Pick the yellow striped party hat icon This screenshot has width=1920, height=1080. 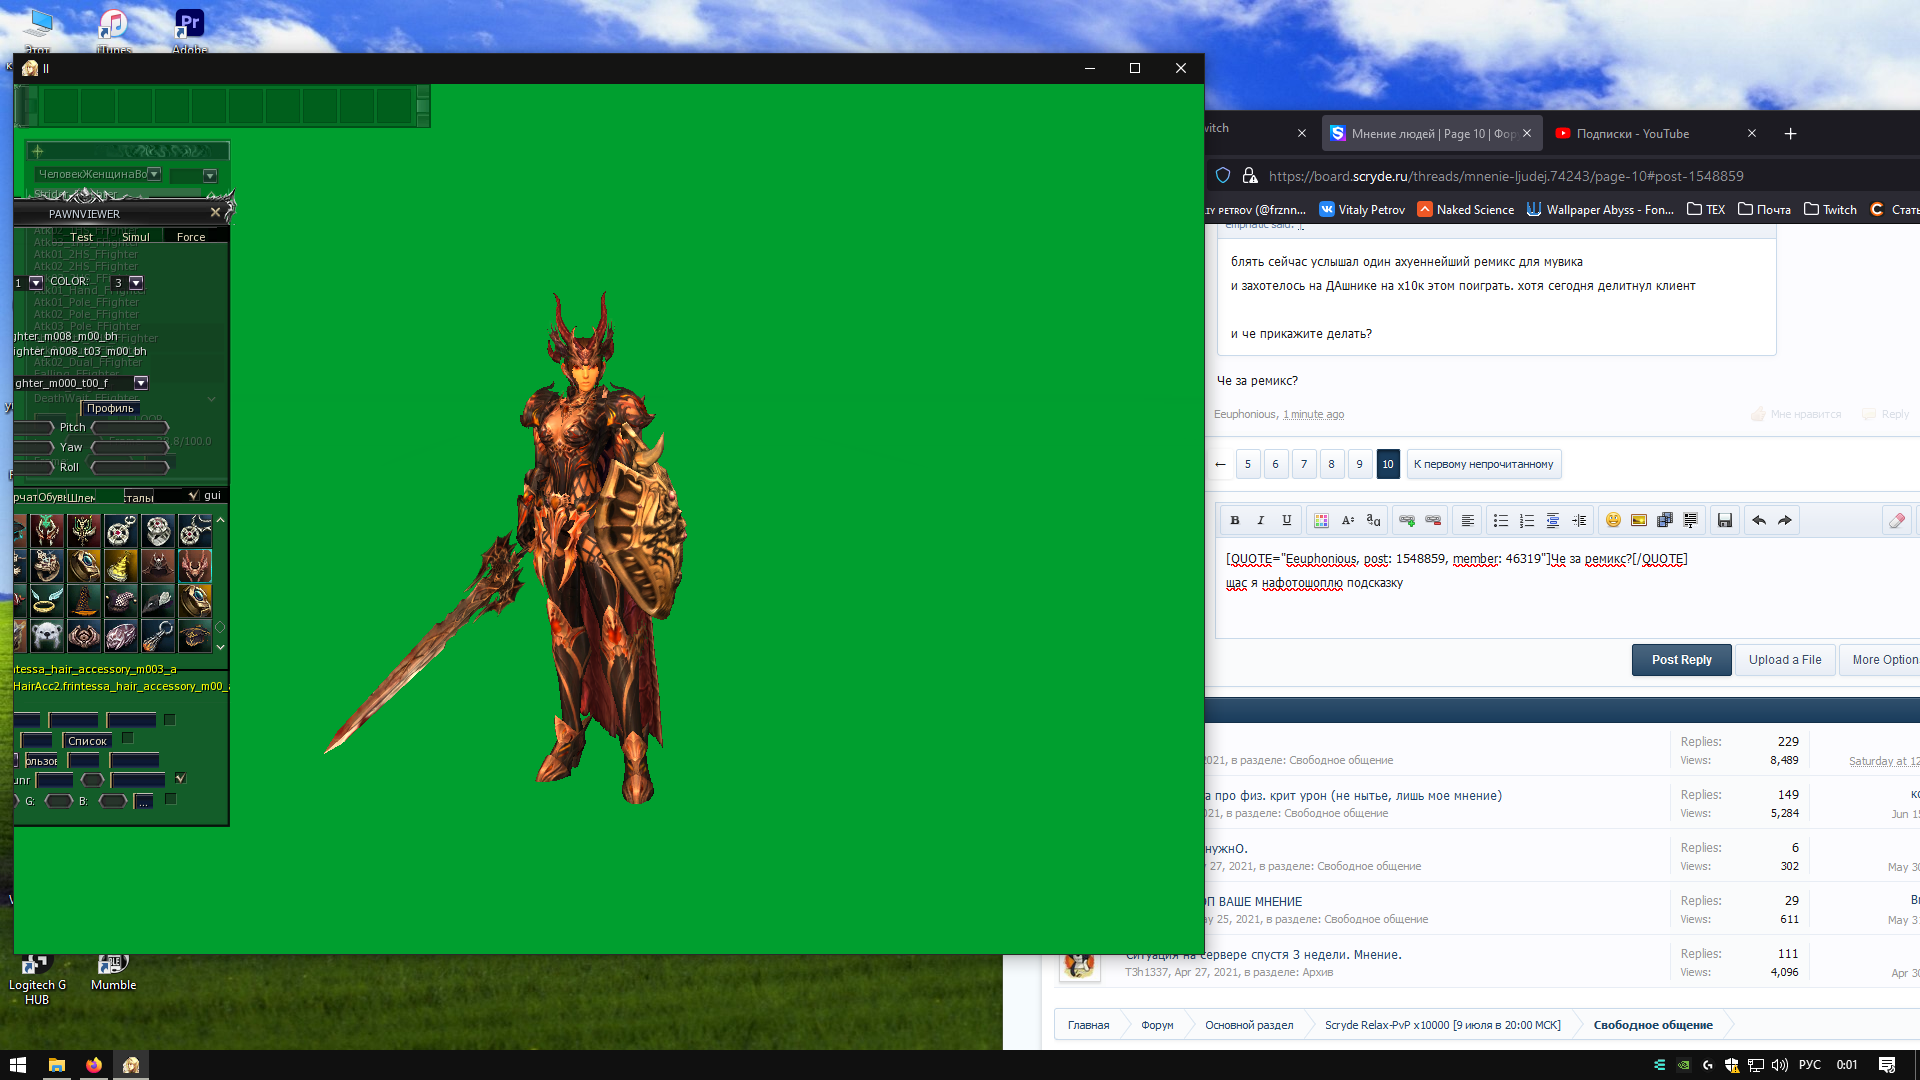(120, 566)
